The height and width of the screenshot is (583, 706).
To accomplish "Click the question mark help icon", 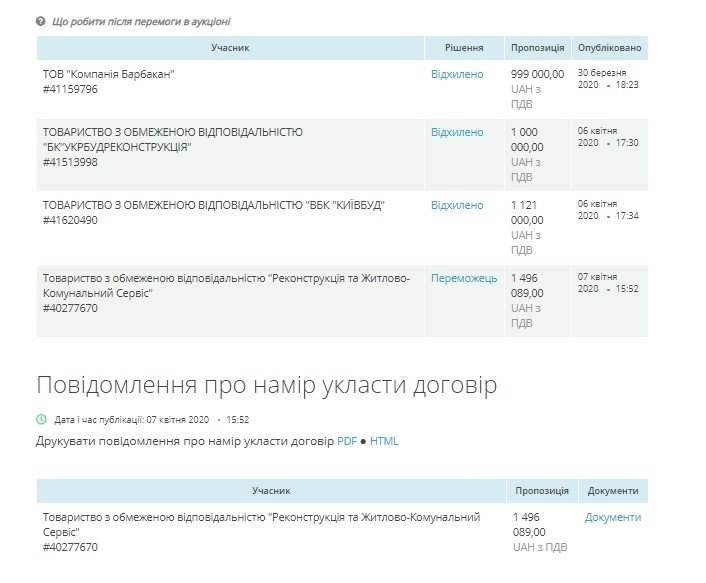I will [41, 21].
